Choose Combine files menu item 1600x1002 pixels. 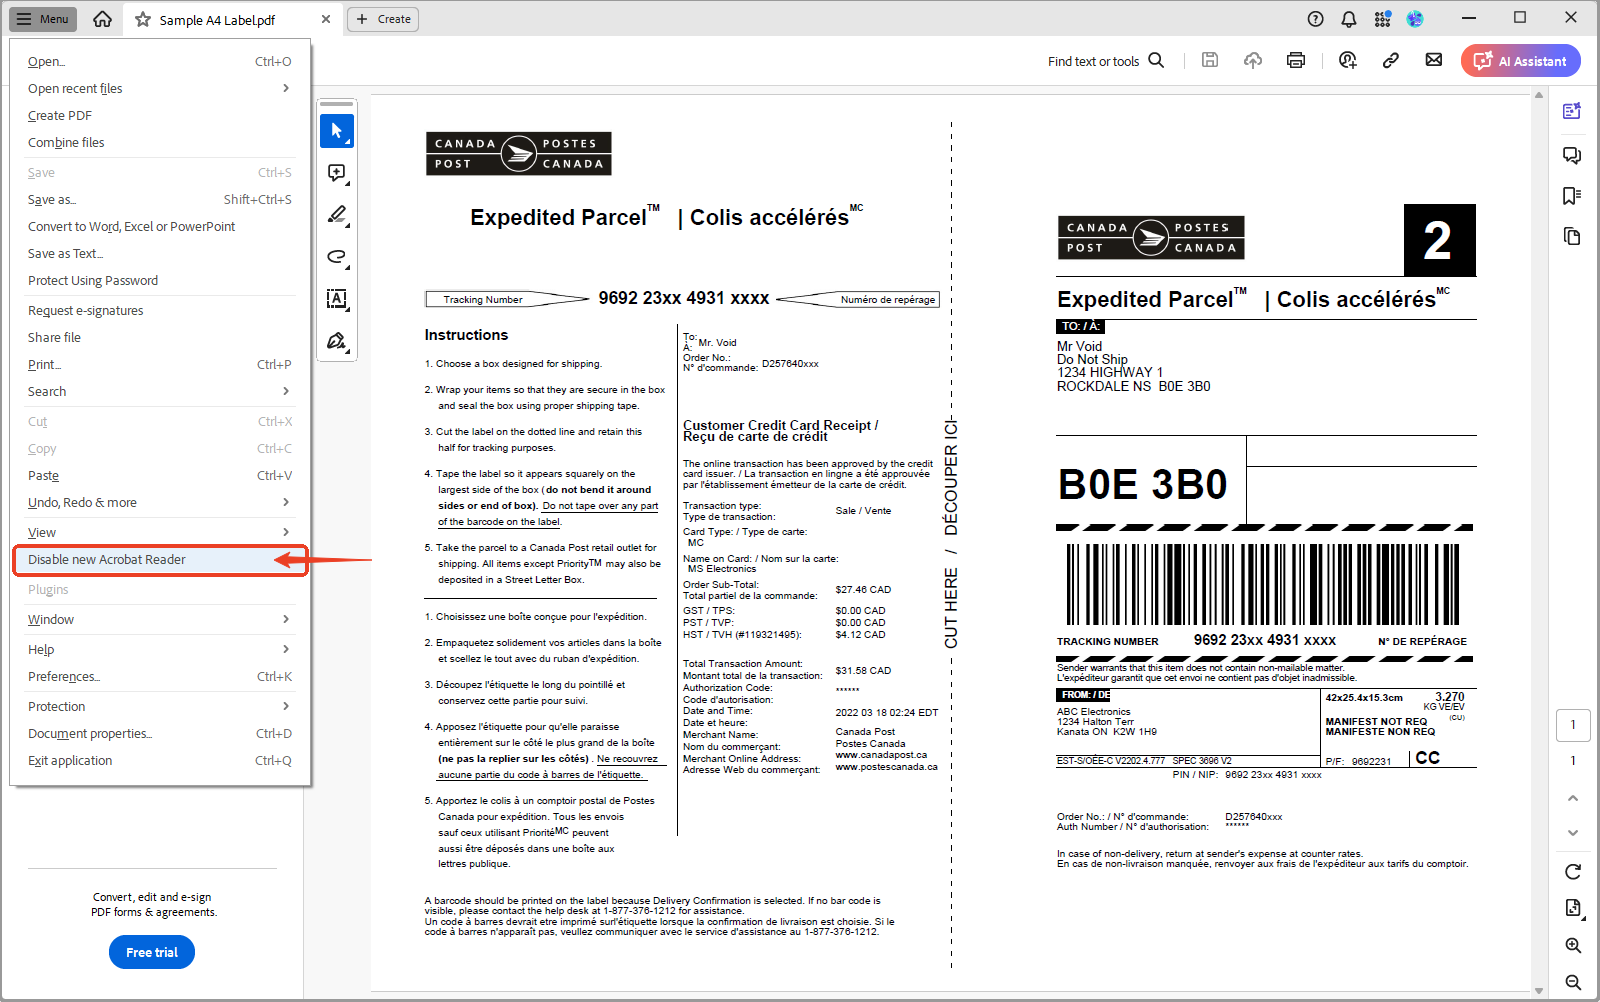pos(160,143)
